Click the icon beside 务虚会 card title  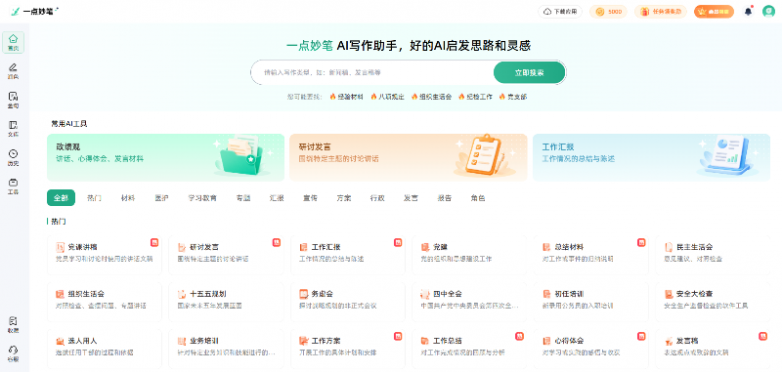pyautogui.click(x=303, y=294)
